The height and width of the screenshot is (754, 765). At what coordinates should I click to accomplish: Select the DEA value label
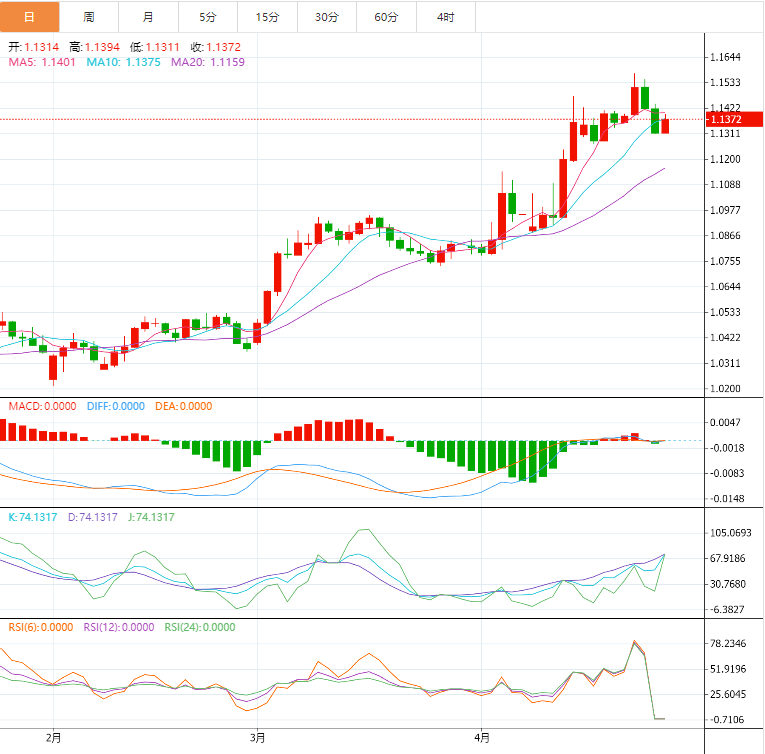[x=183, y=406]
